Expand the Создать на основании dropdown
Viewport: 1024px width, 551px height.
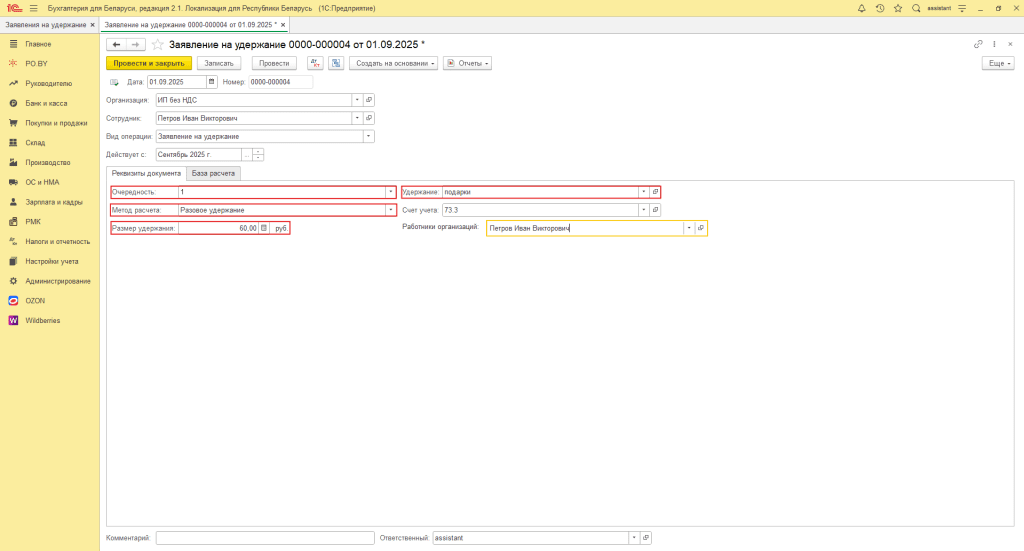[x=393, y=63]
